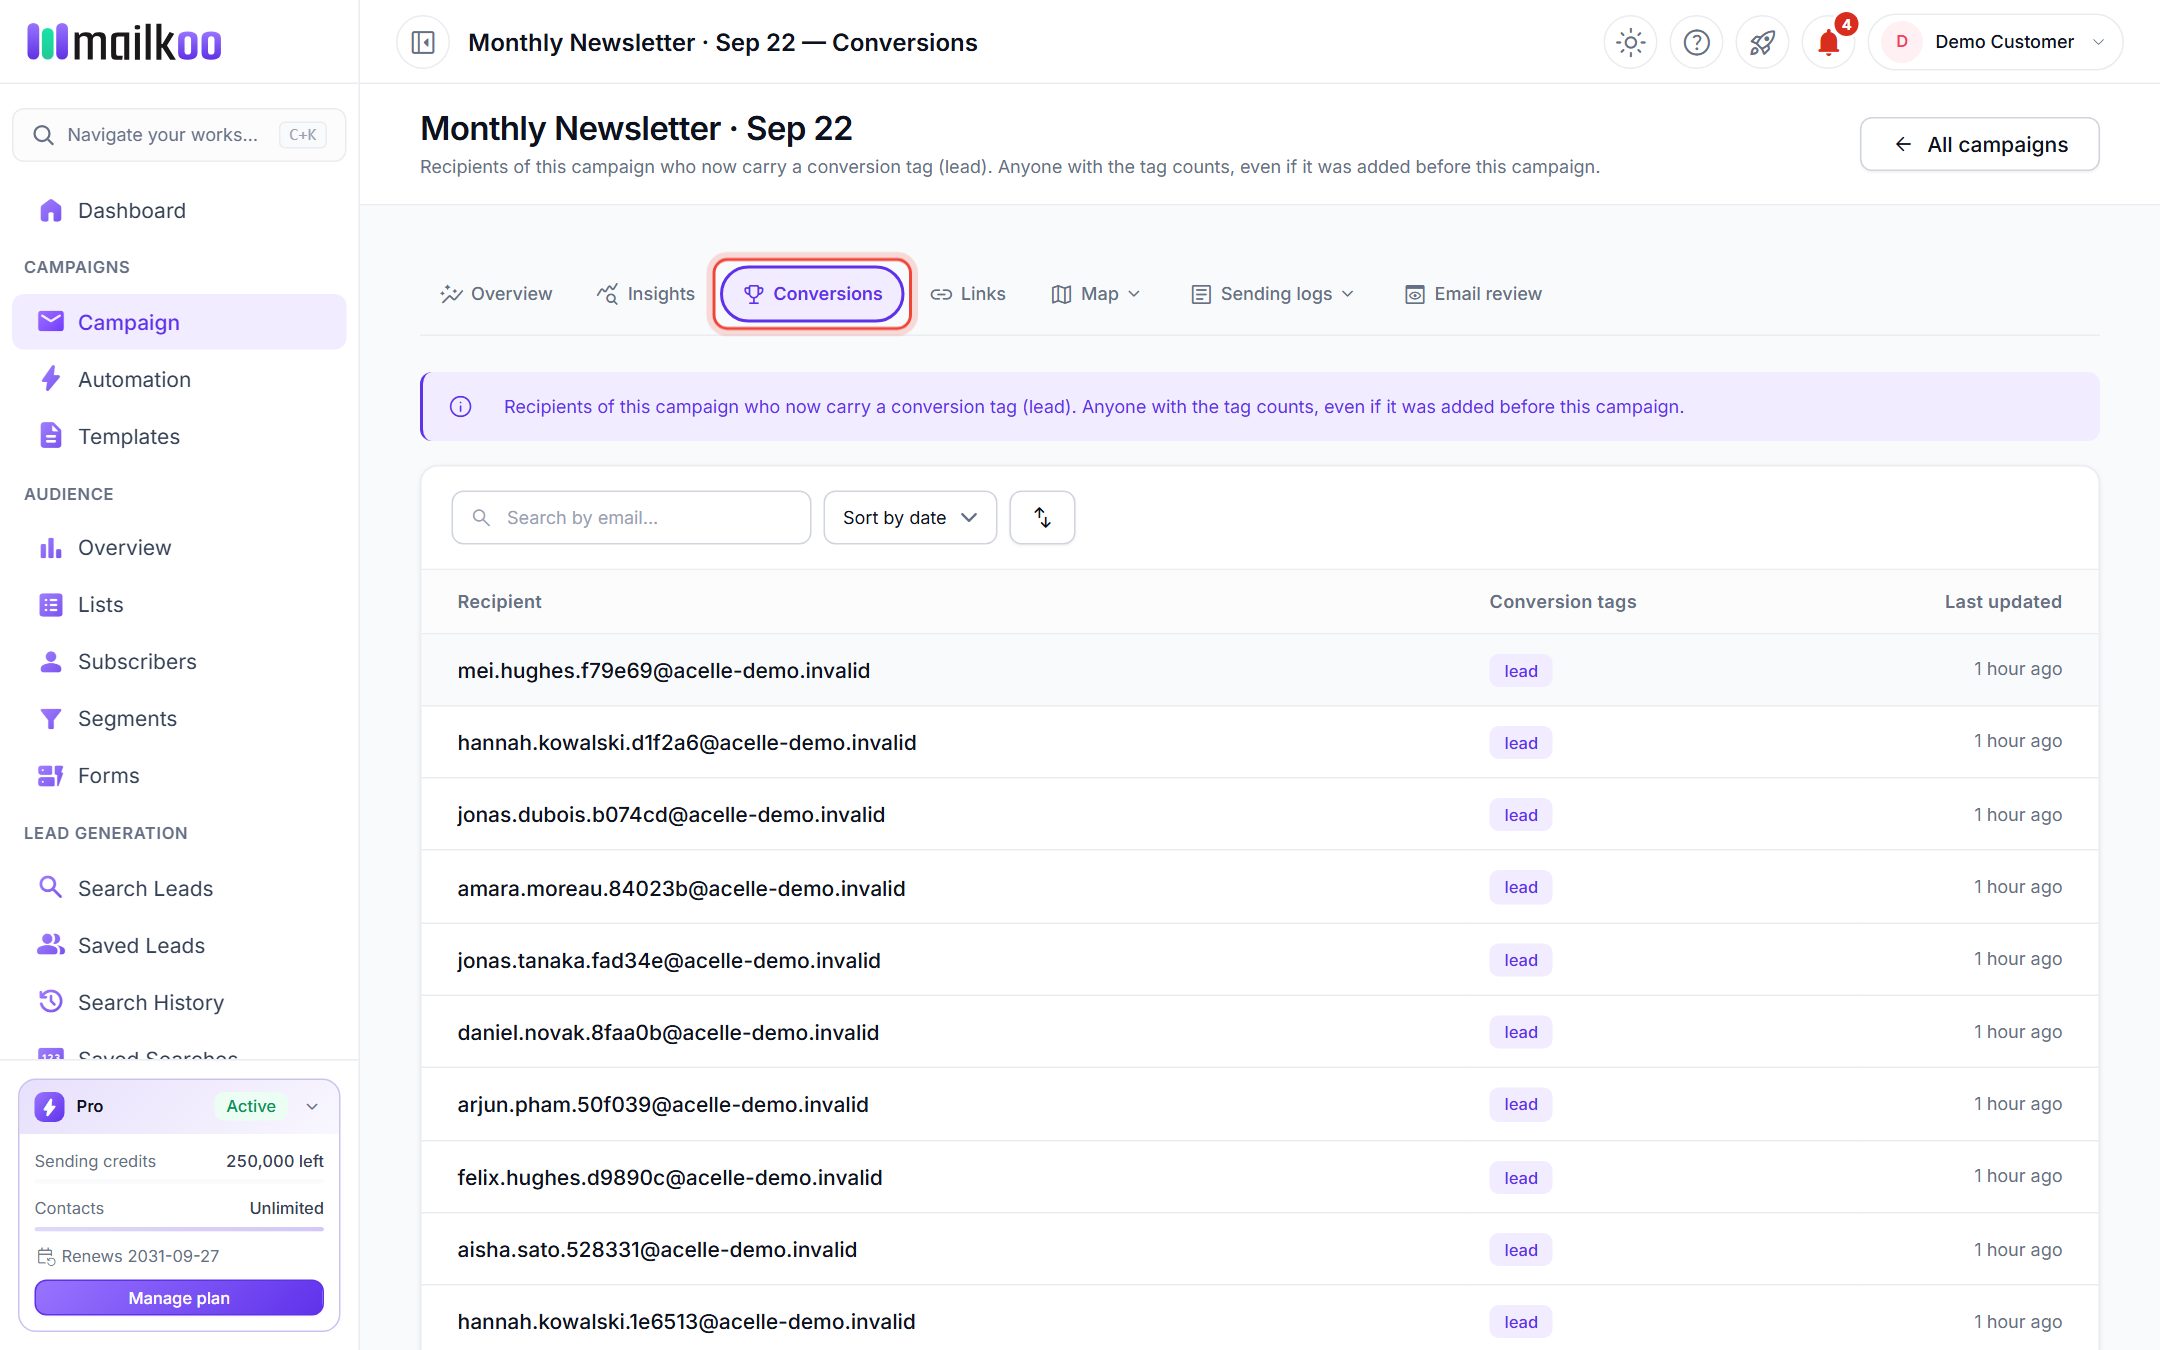Viewport: 2160px width, 1350px height.
Task: Open the help question mark icon
Action: (x=1696, y=42)
